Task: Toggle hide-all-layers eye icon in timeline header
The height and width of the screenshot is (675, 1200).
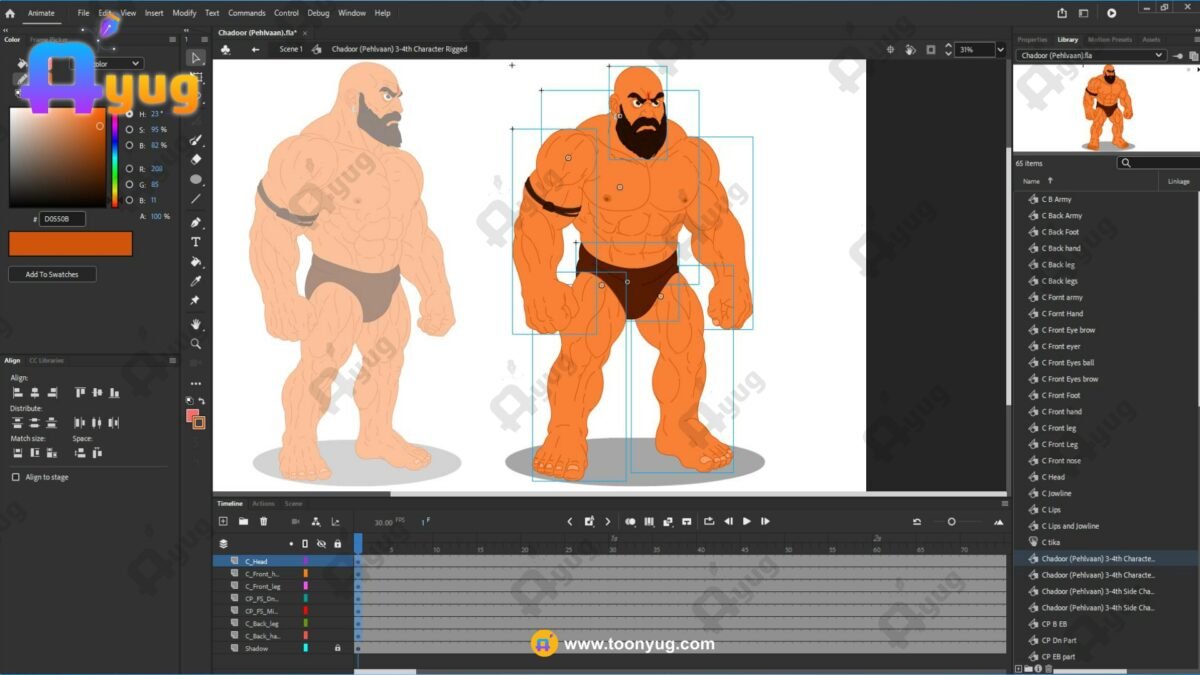Action: click(x=321, y=544)
